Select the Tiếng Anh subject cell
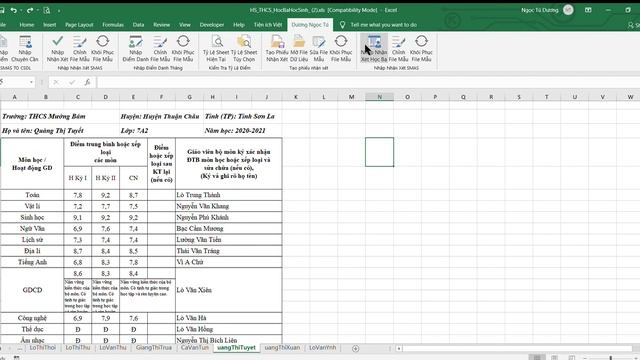The image size is (640, 360). click(32, 262)
